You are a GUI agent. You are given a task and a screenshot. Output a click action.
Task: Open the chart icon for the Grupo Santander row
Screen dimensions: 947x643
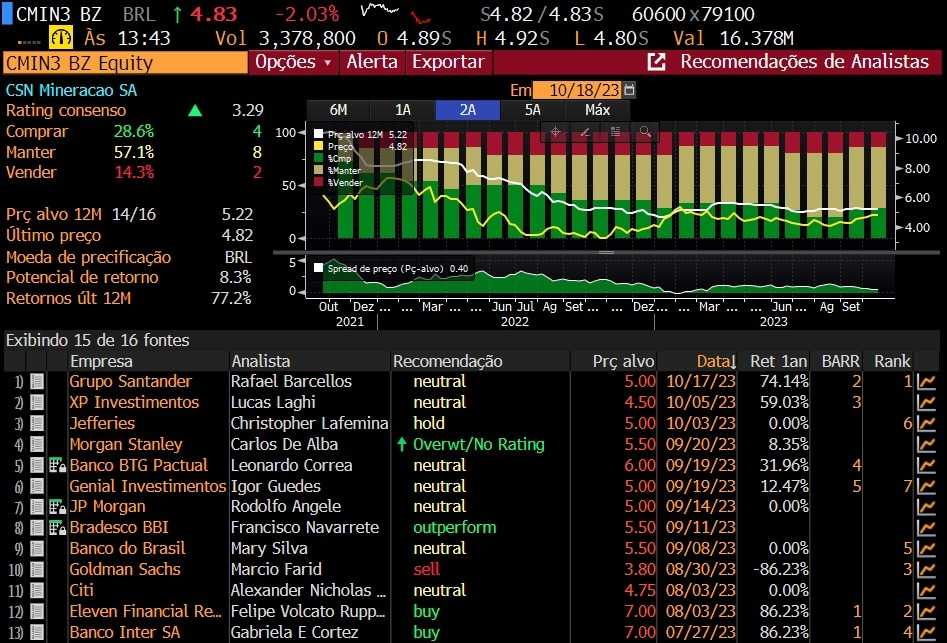(926, 381)
